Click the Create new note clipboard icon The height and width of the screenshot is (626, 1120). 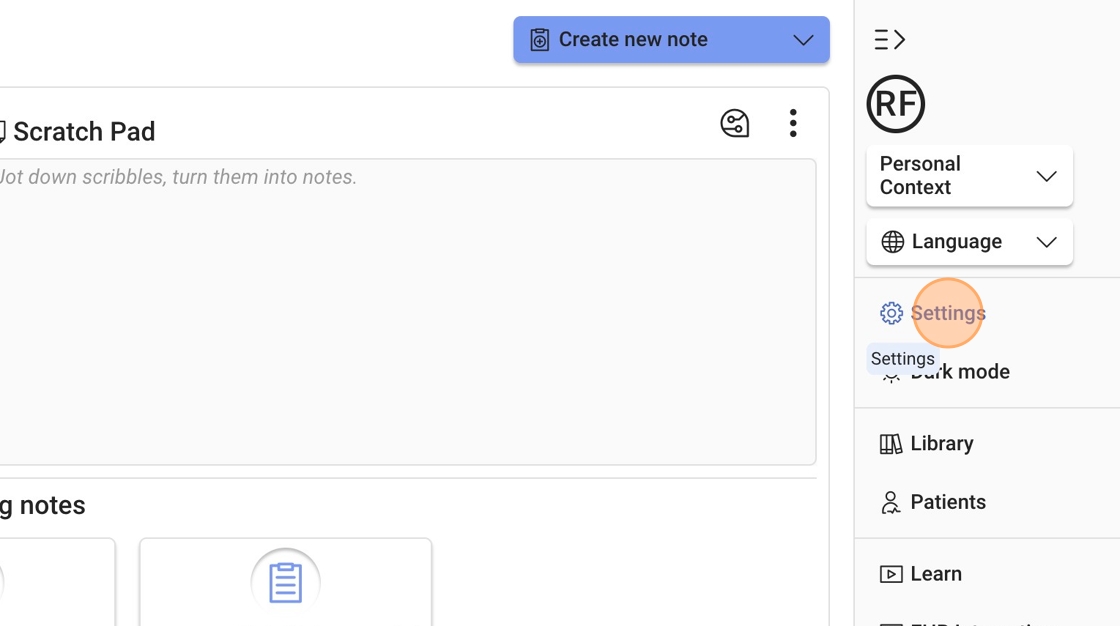pos(540,40)
